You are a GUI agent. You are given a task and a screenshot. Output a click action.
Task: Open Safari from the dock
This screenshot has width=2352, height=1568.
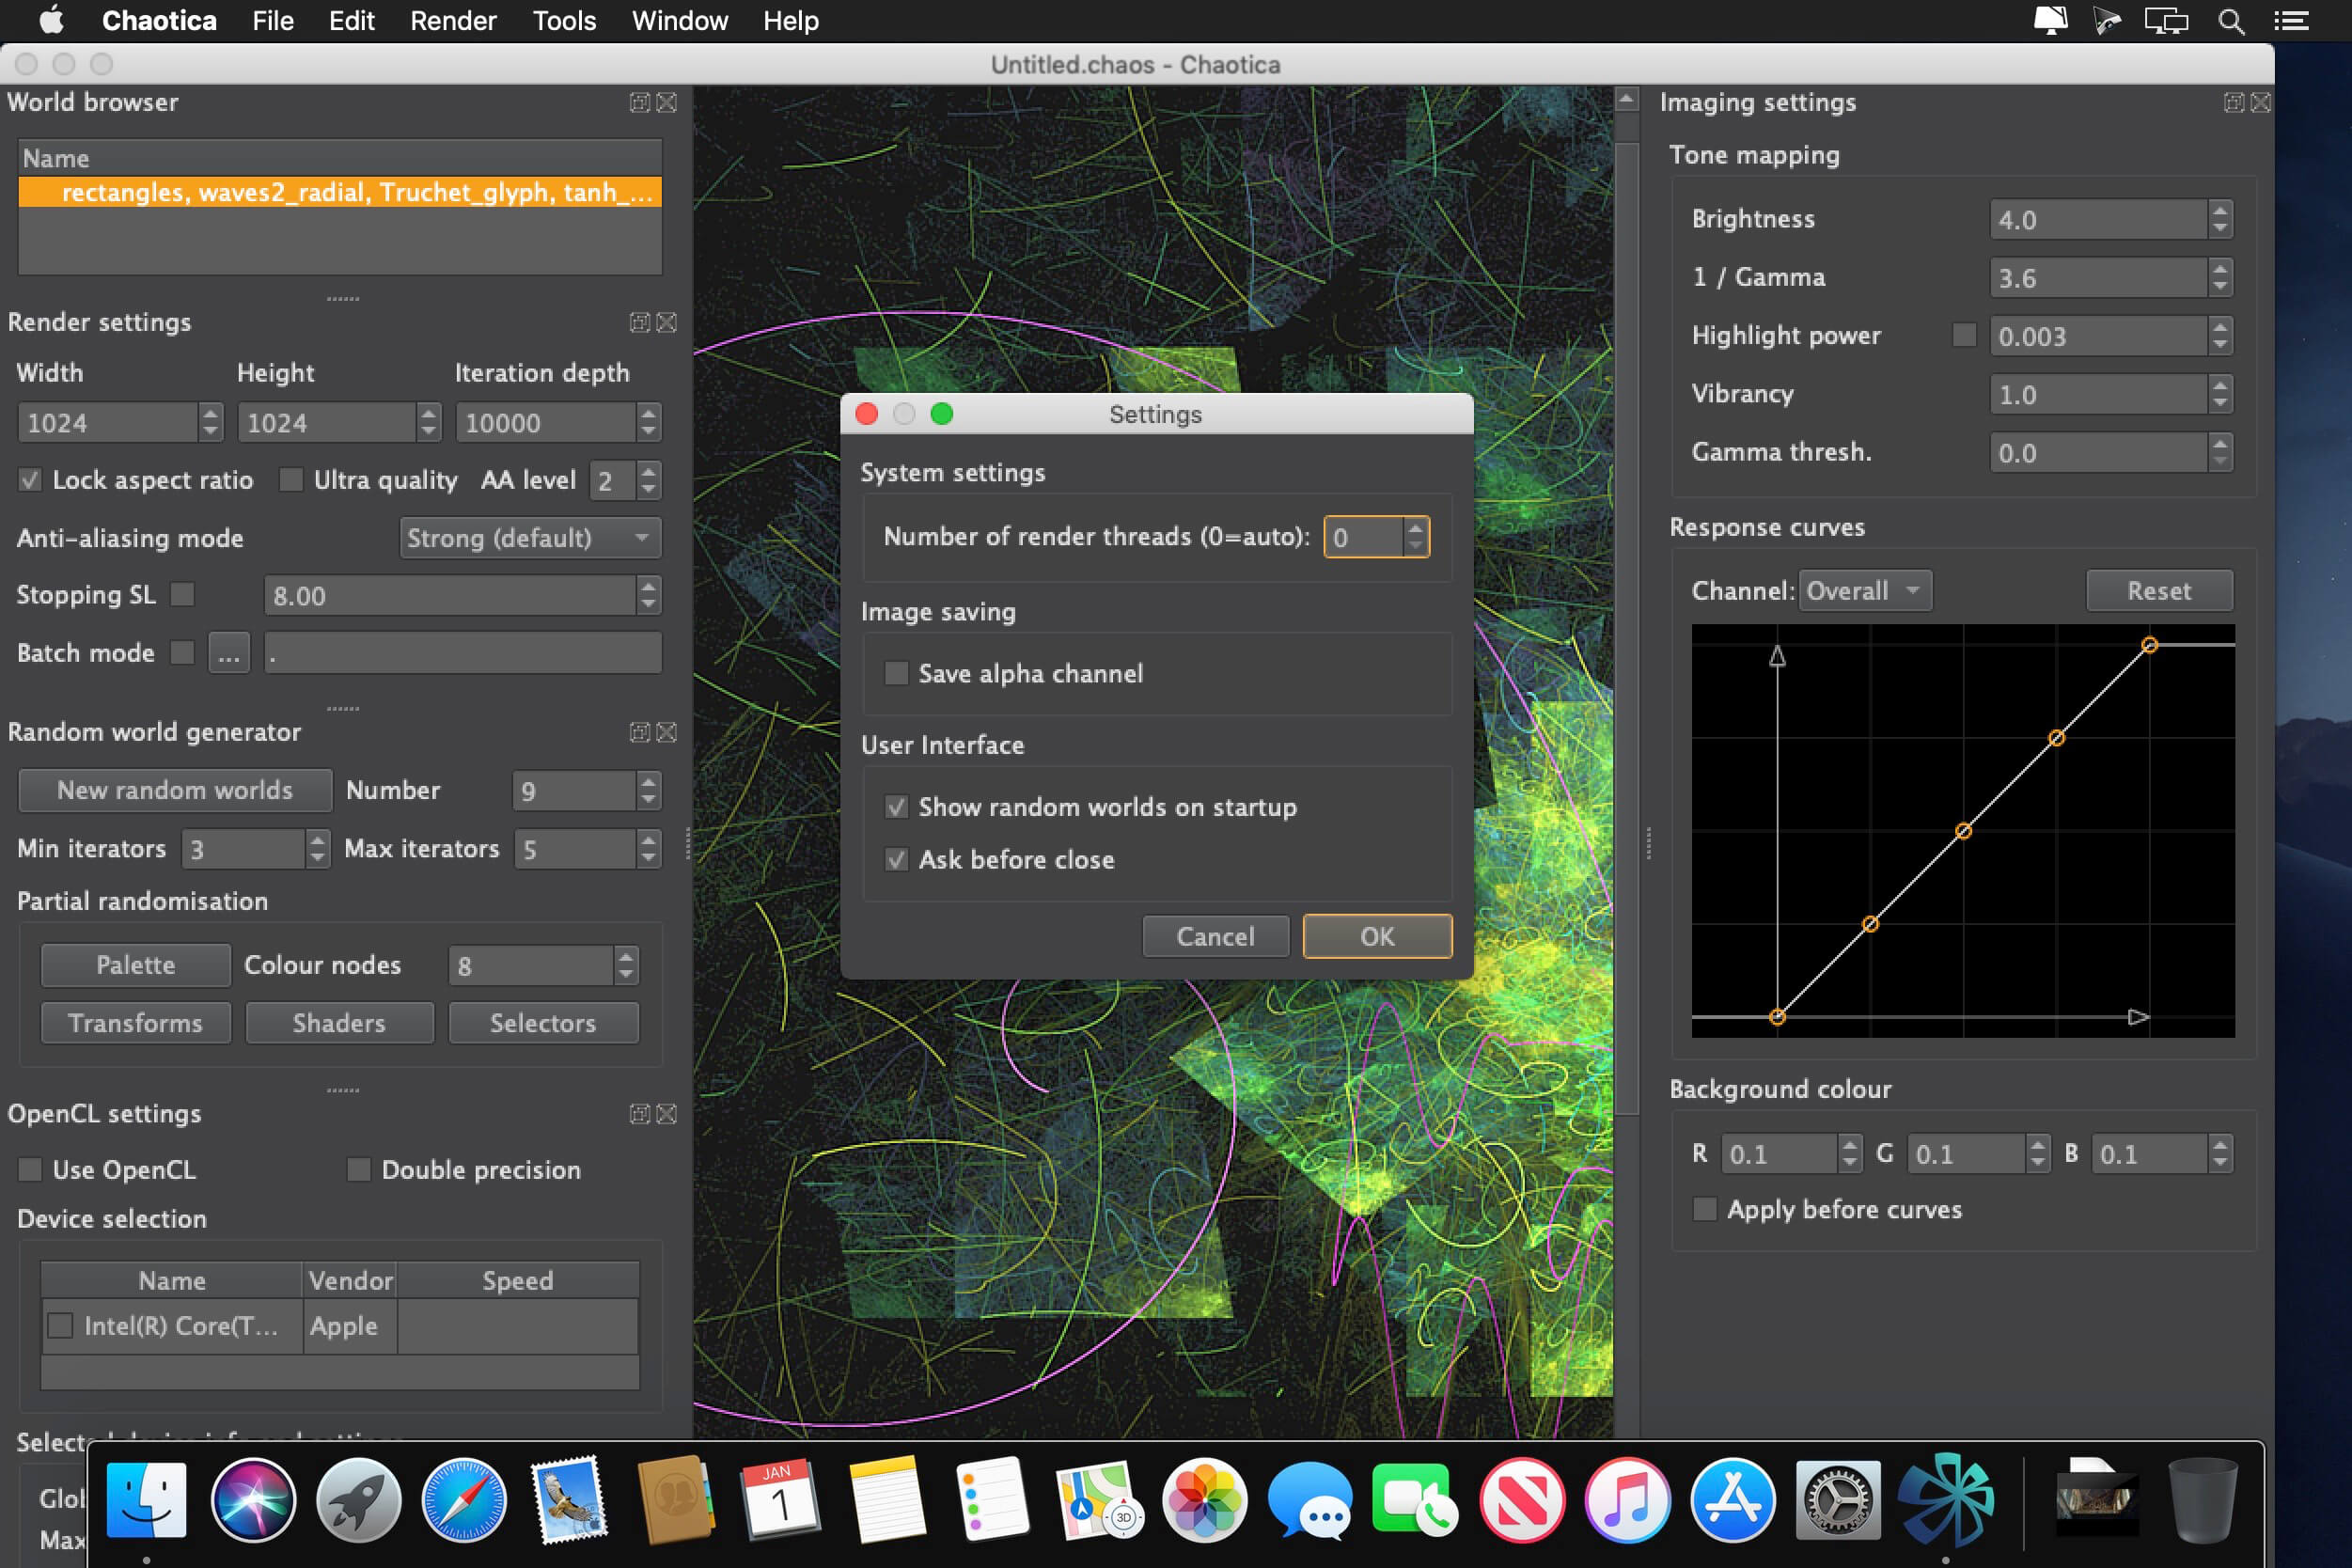pos(464,1500)
